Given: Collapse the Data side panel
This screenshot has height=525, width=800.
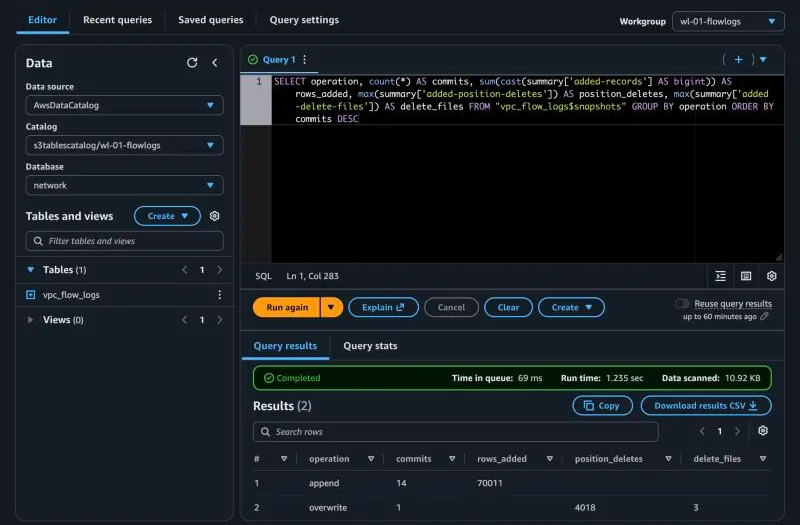Looking at the screenshot, I should click(x=215, y=63).
